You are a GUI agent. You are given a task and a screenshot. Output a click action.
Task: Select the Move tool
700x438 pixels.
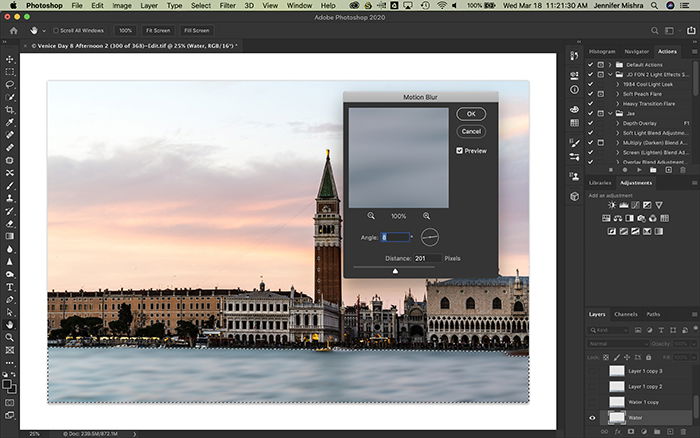[x=9, y=59]
